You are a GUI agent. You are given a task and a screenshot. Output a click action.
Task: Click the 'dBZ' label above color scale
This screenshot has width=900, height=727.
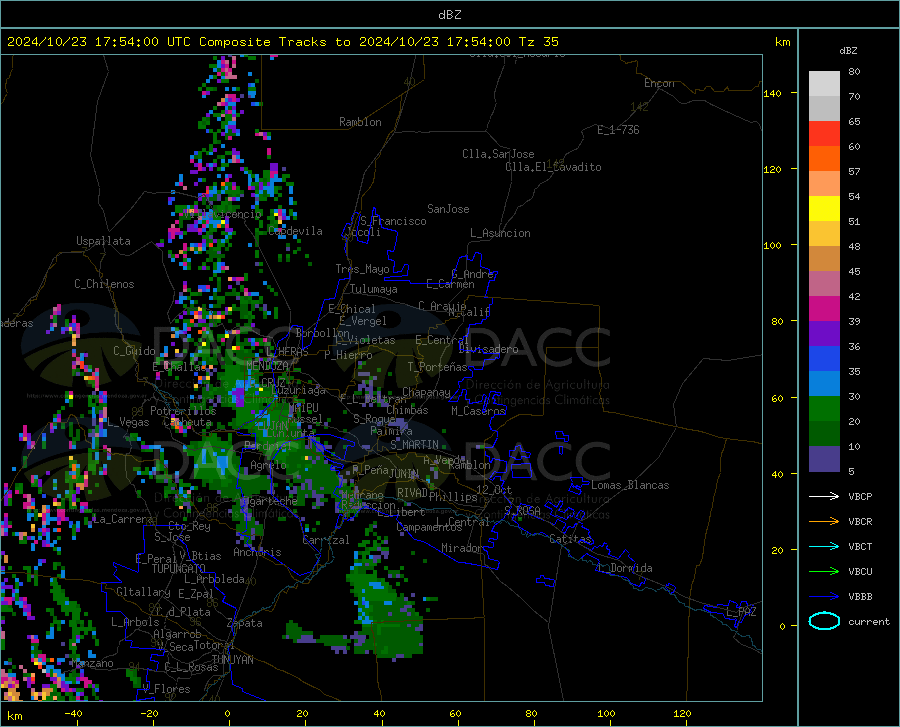click(848, 50)
